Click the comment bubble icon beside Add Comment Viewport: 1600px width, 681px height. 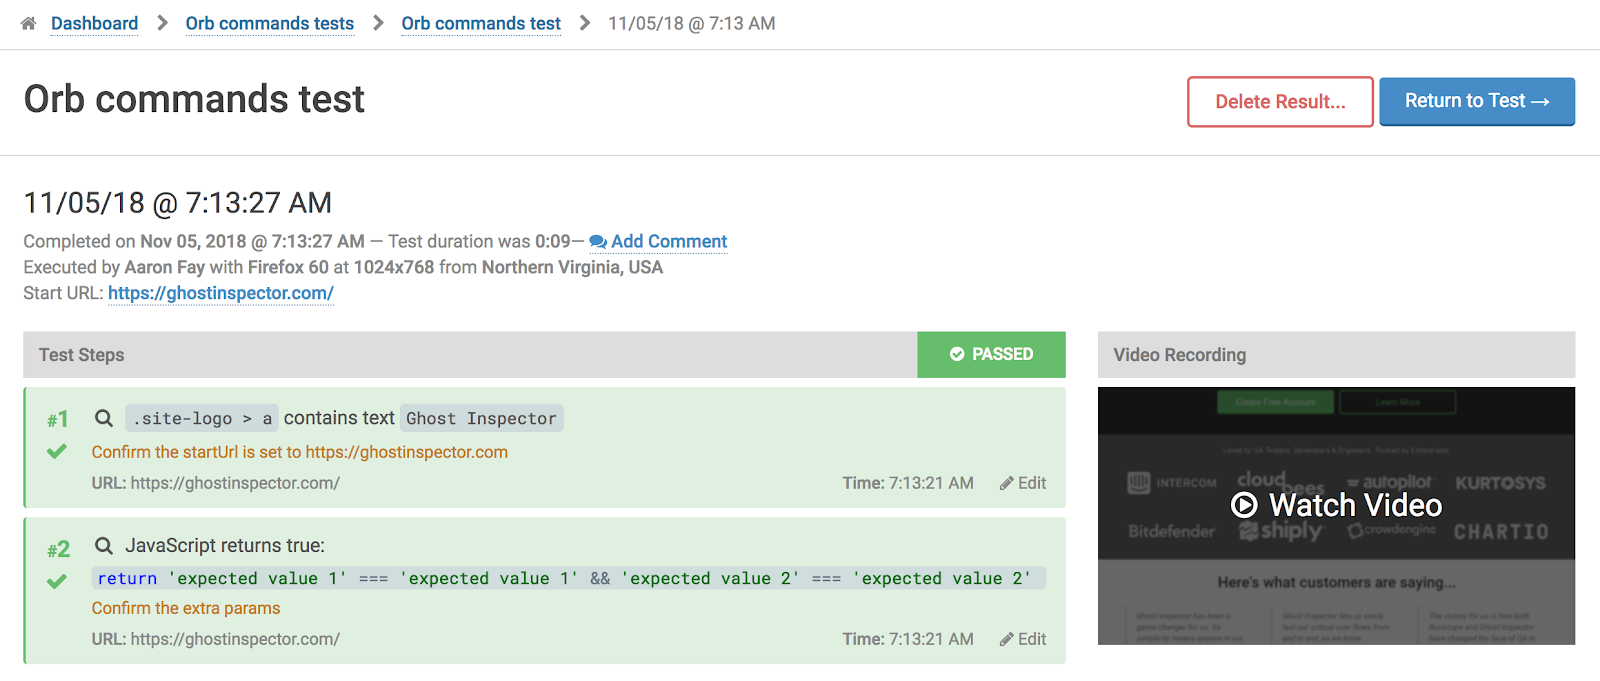[597, 242]
